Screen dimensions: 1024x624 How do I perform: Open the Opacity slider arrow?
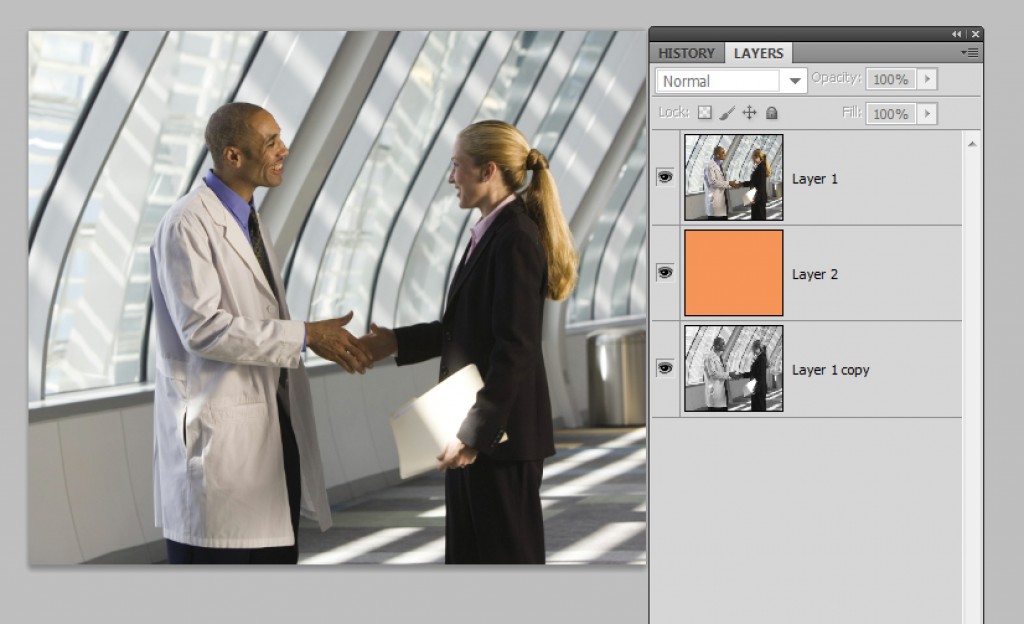pyautogui.click(x=928, y=79)
